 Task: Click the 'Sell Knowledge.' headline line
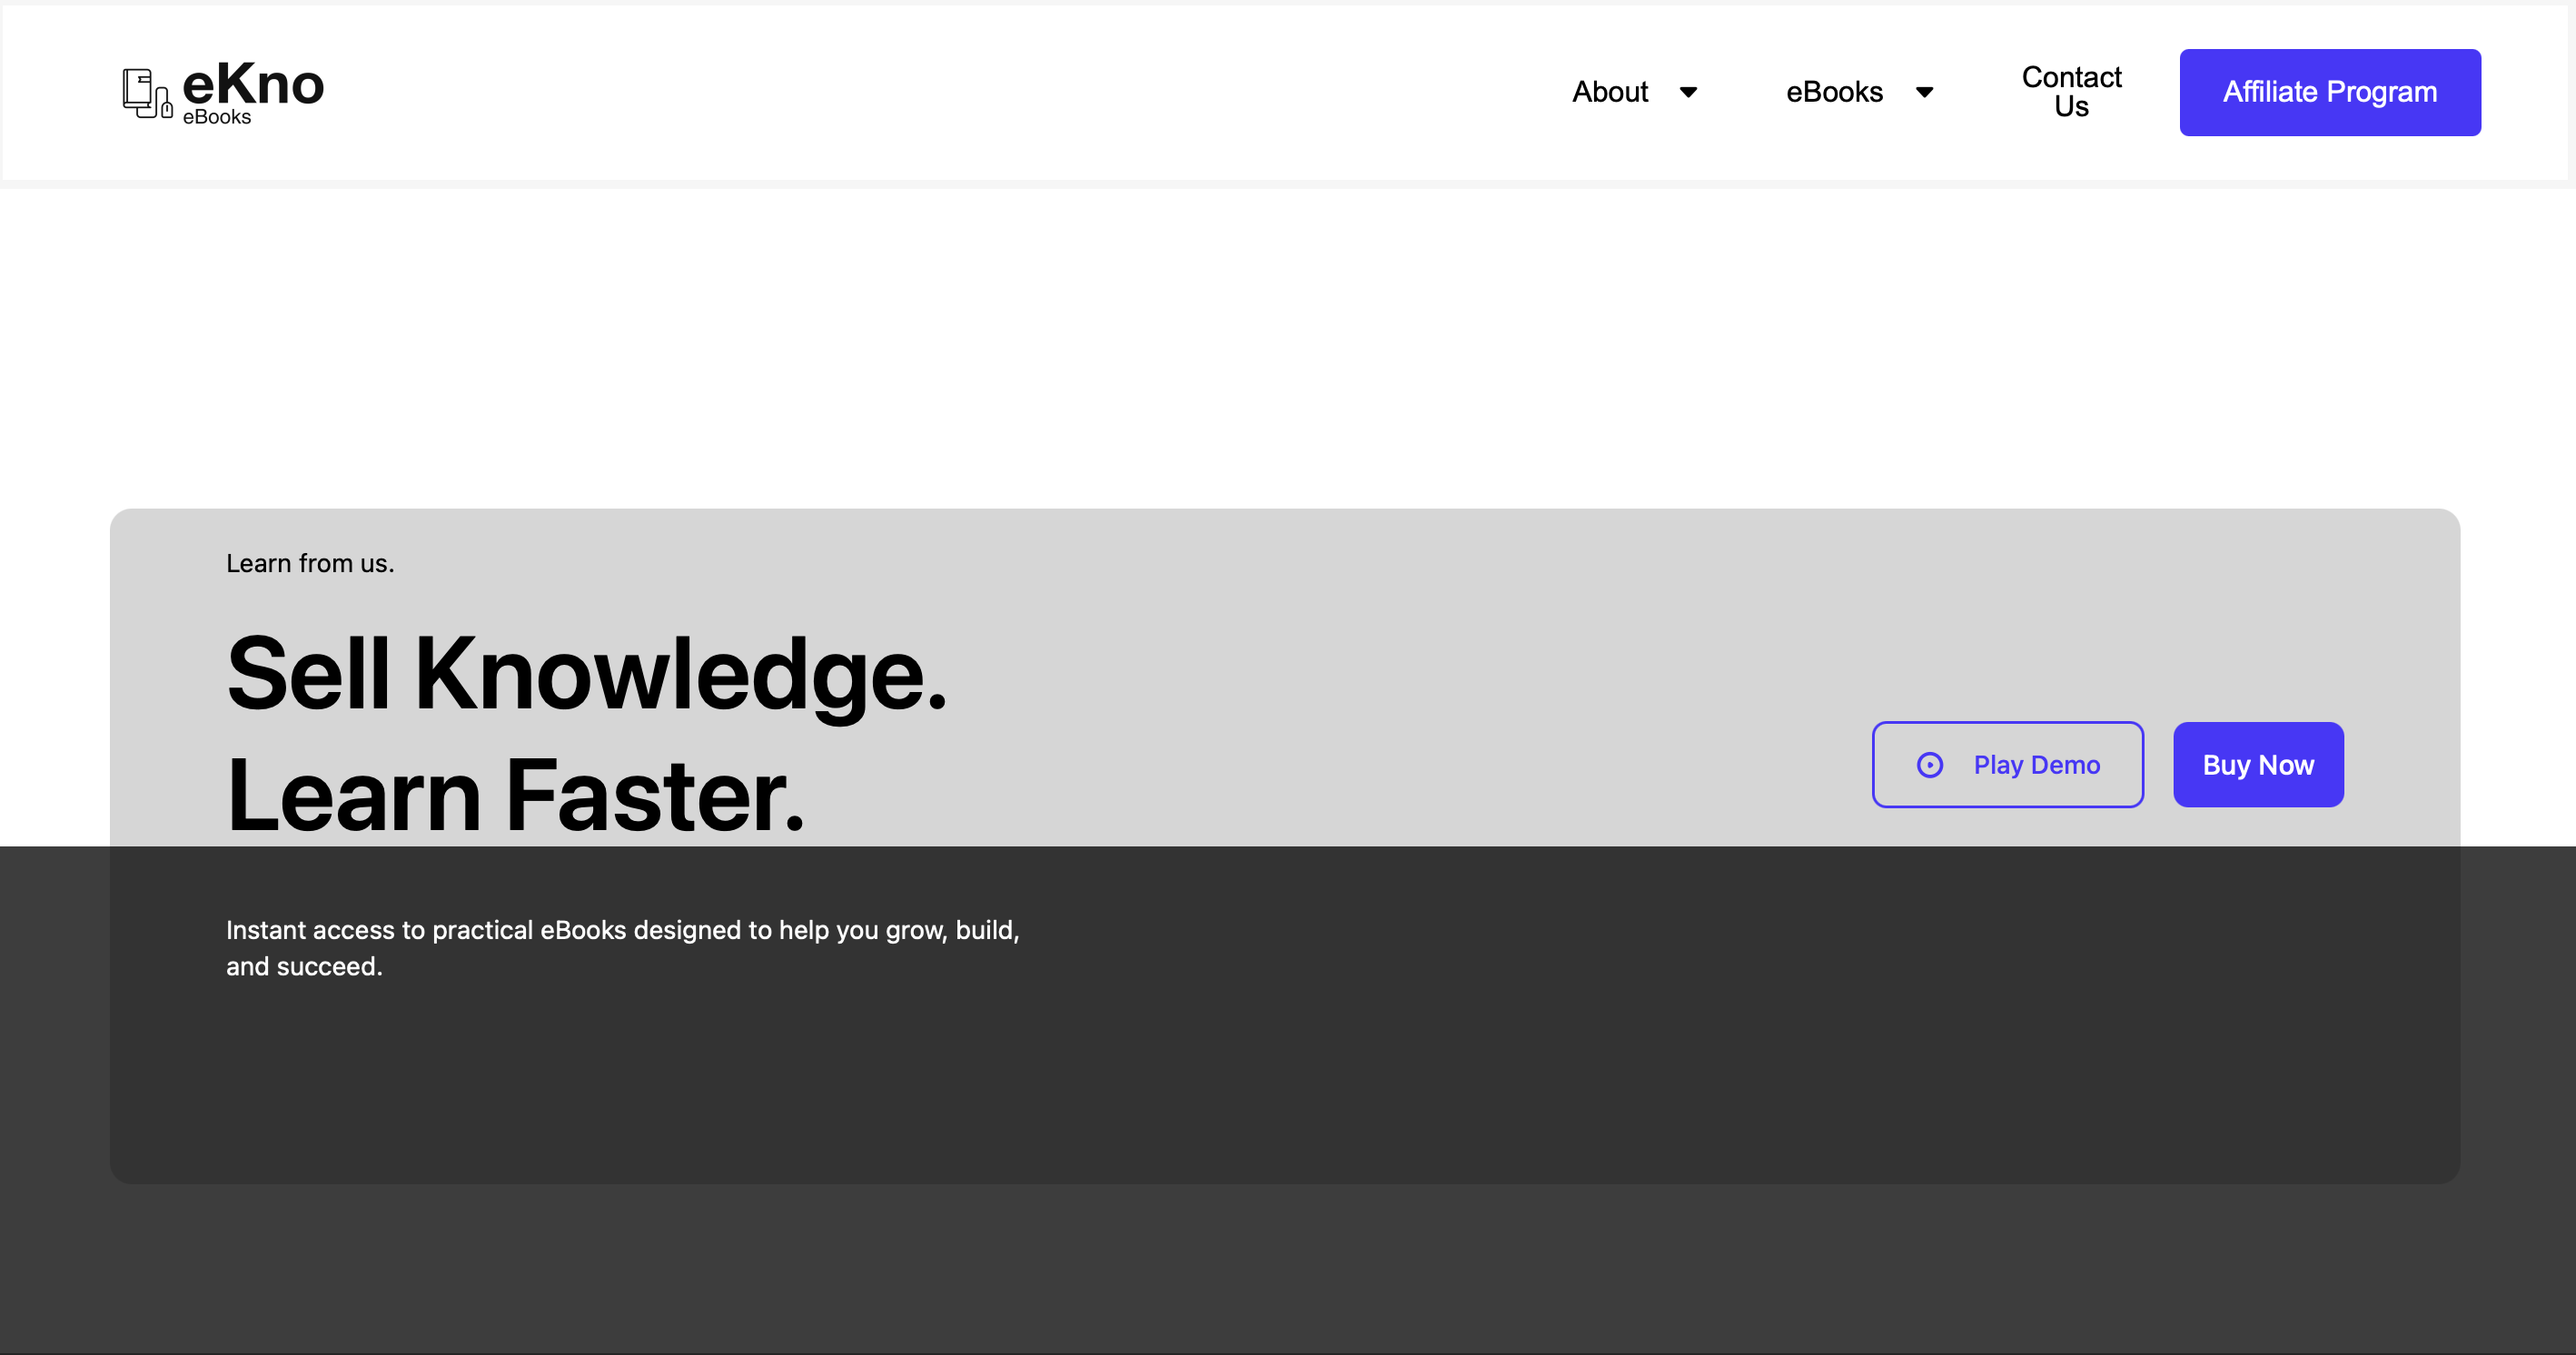coord(586,675)
